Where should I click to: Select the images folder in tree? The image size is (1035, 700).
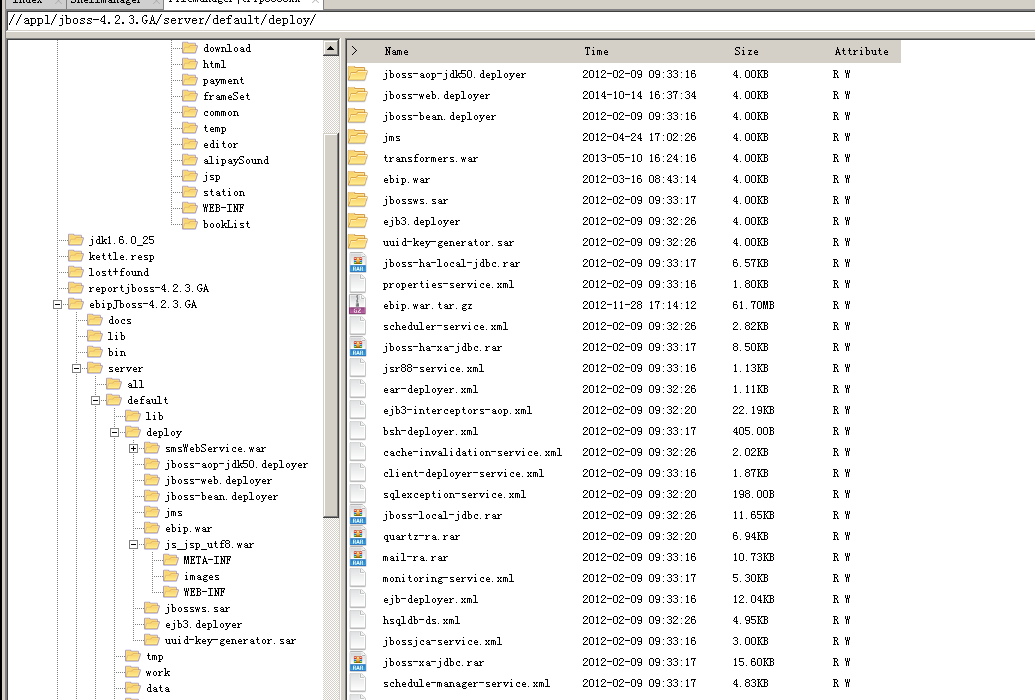click(x=201, y=577)
